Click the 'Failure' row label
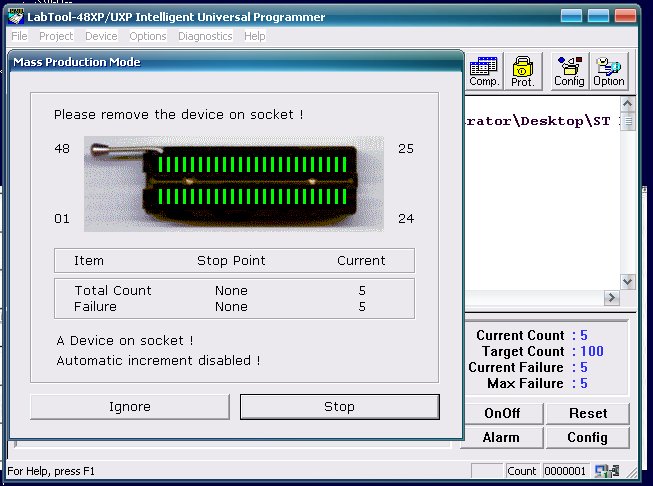The image size is (653, 486). (95, 307)
